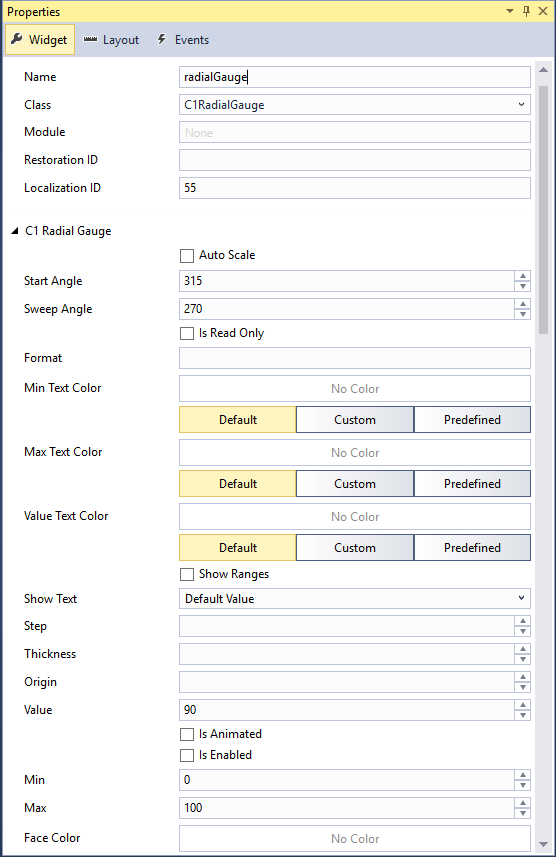Increase Start Angle with up arrow

coord(523,276)
